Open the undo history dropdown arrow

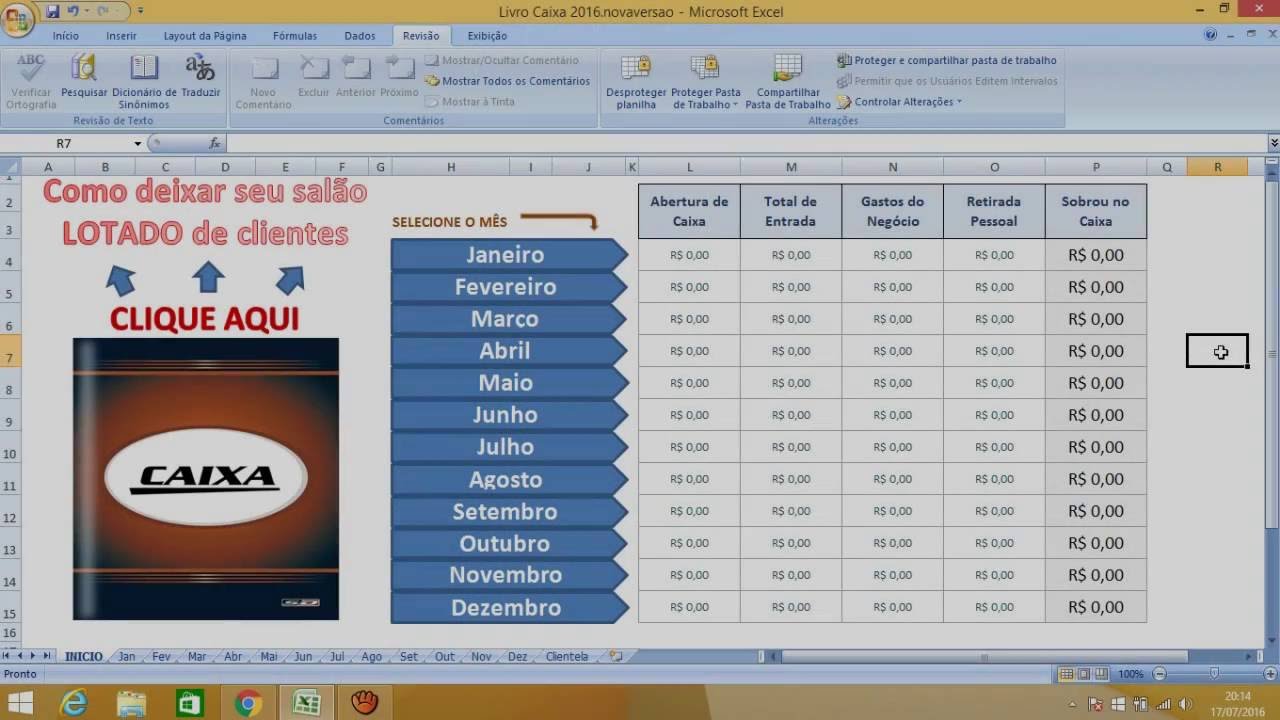pos(86,12)
